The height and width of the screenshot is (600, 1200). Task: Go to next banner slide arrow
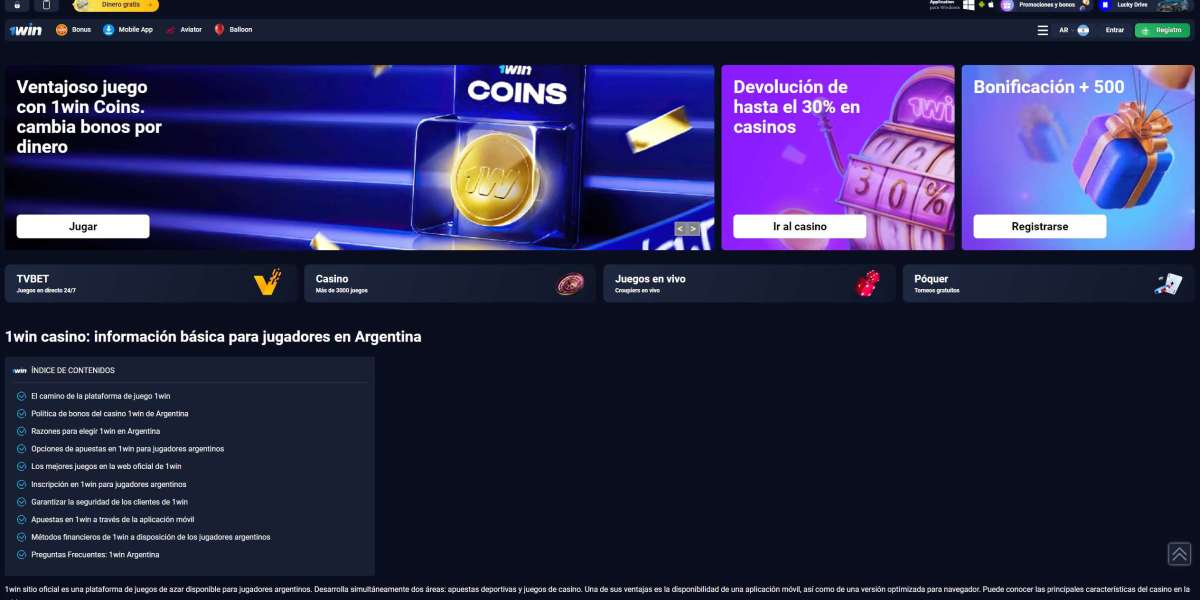[x=693, y=229]
